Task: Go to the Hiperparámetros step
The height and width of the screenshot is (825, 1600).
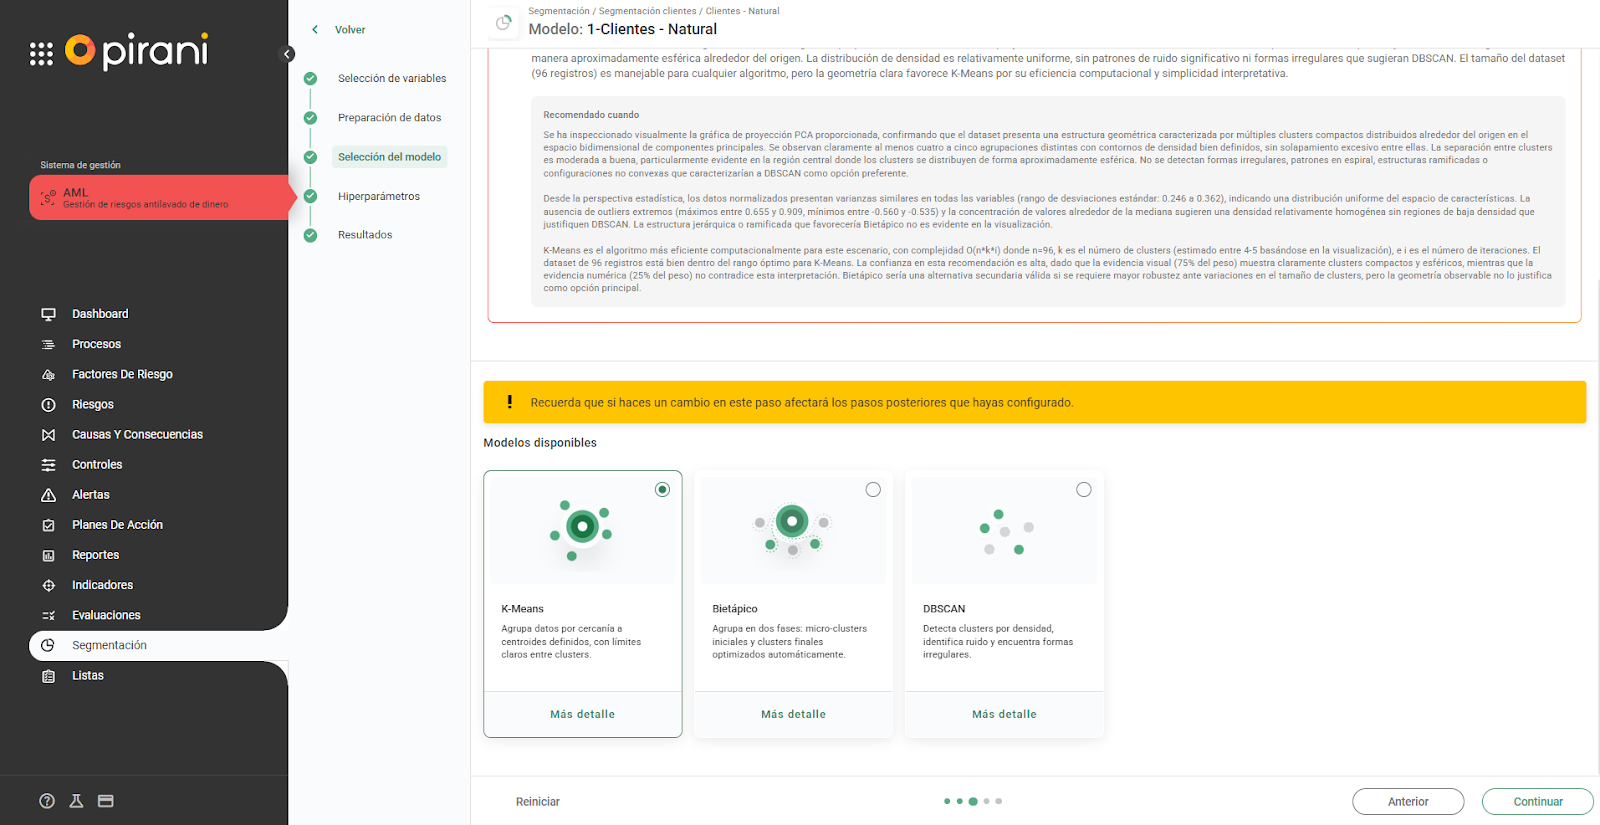Action: pyautogui.click(x=378, y=196)
